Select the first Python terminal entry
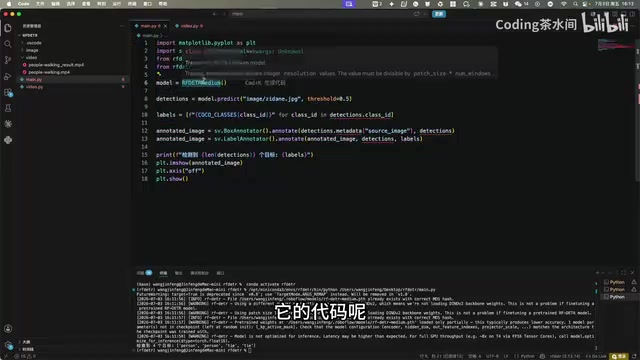The height and width of the screenshot is (360, 640). point(617,282)
